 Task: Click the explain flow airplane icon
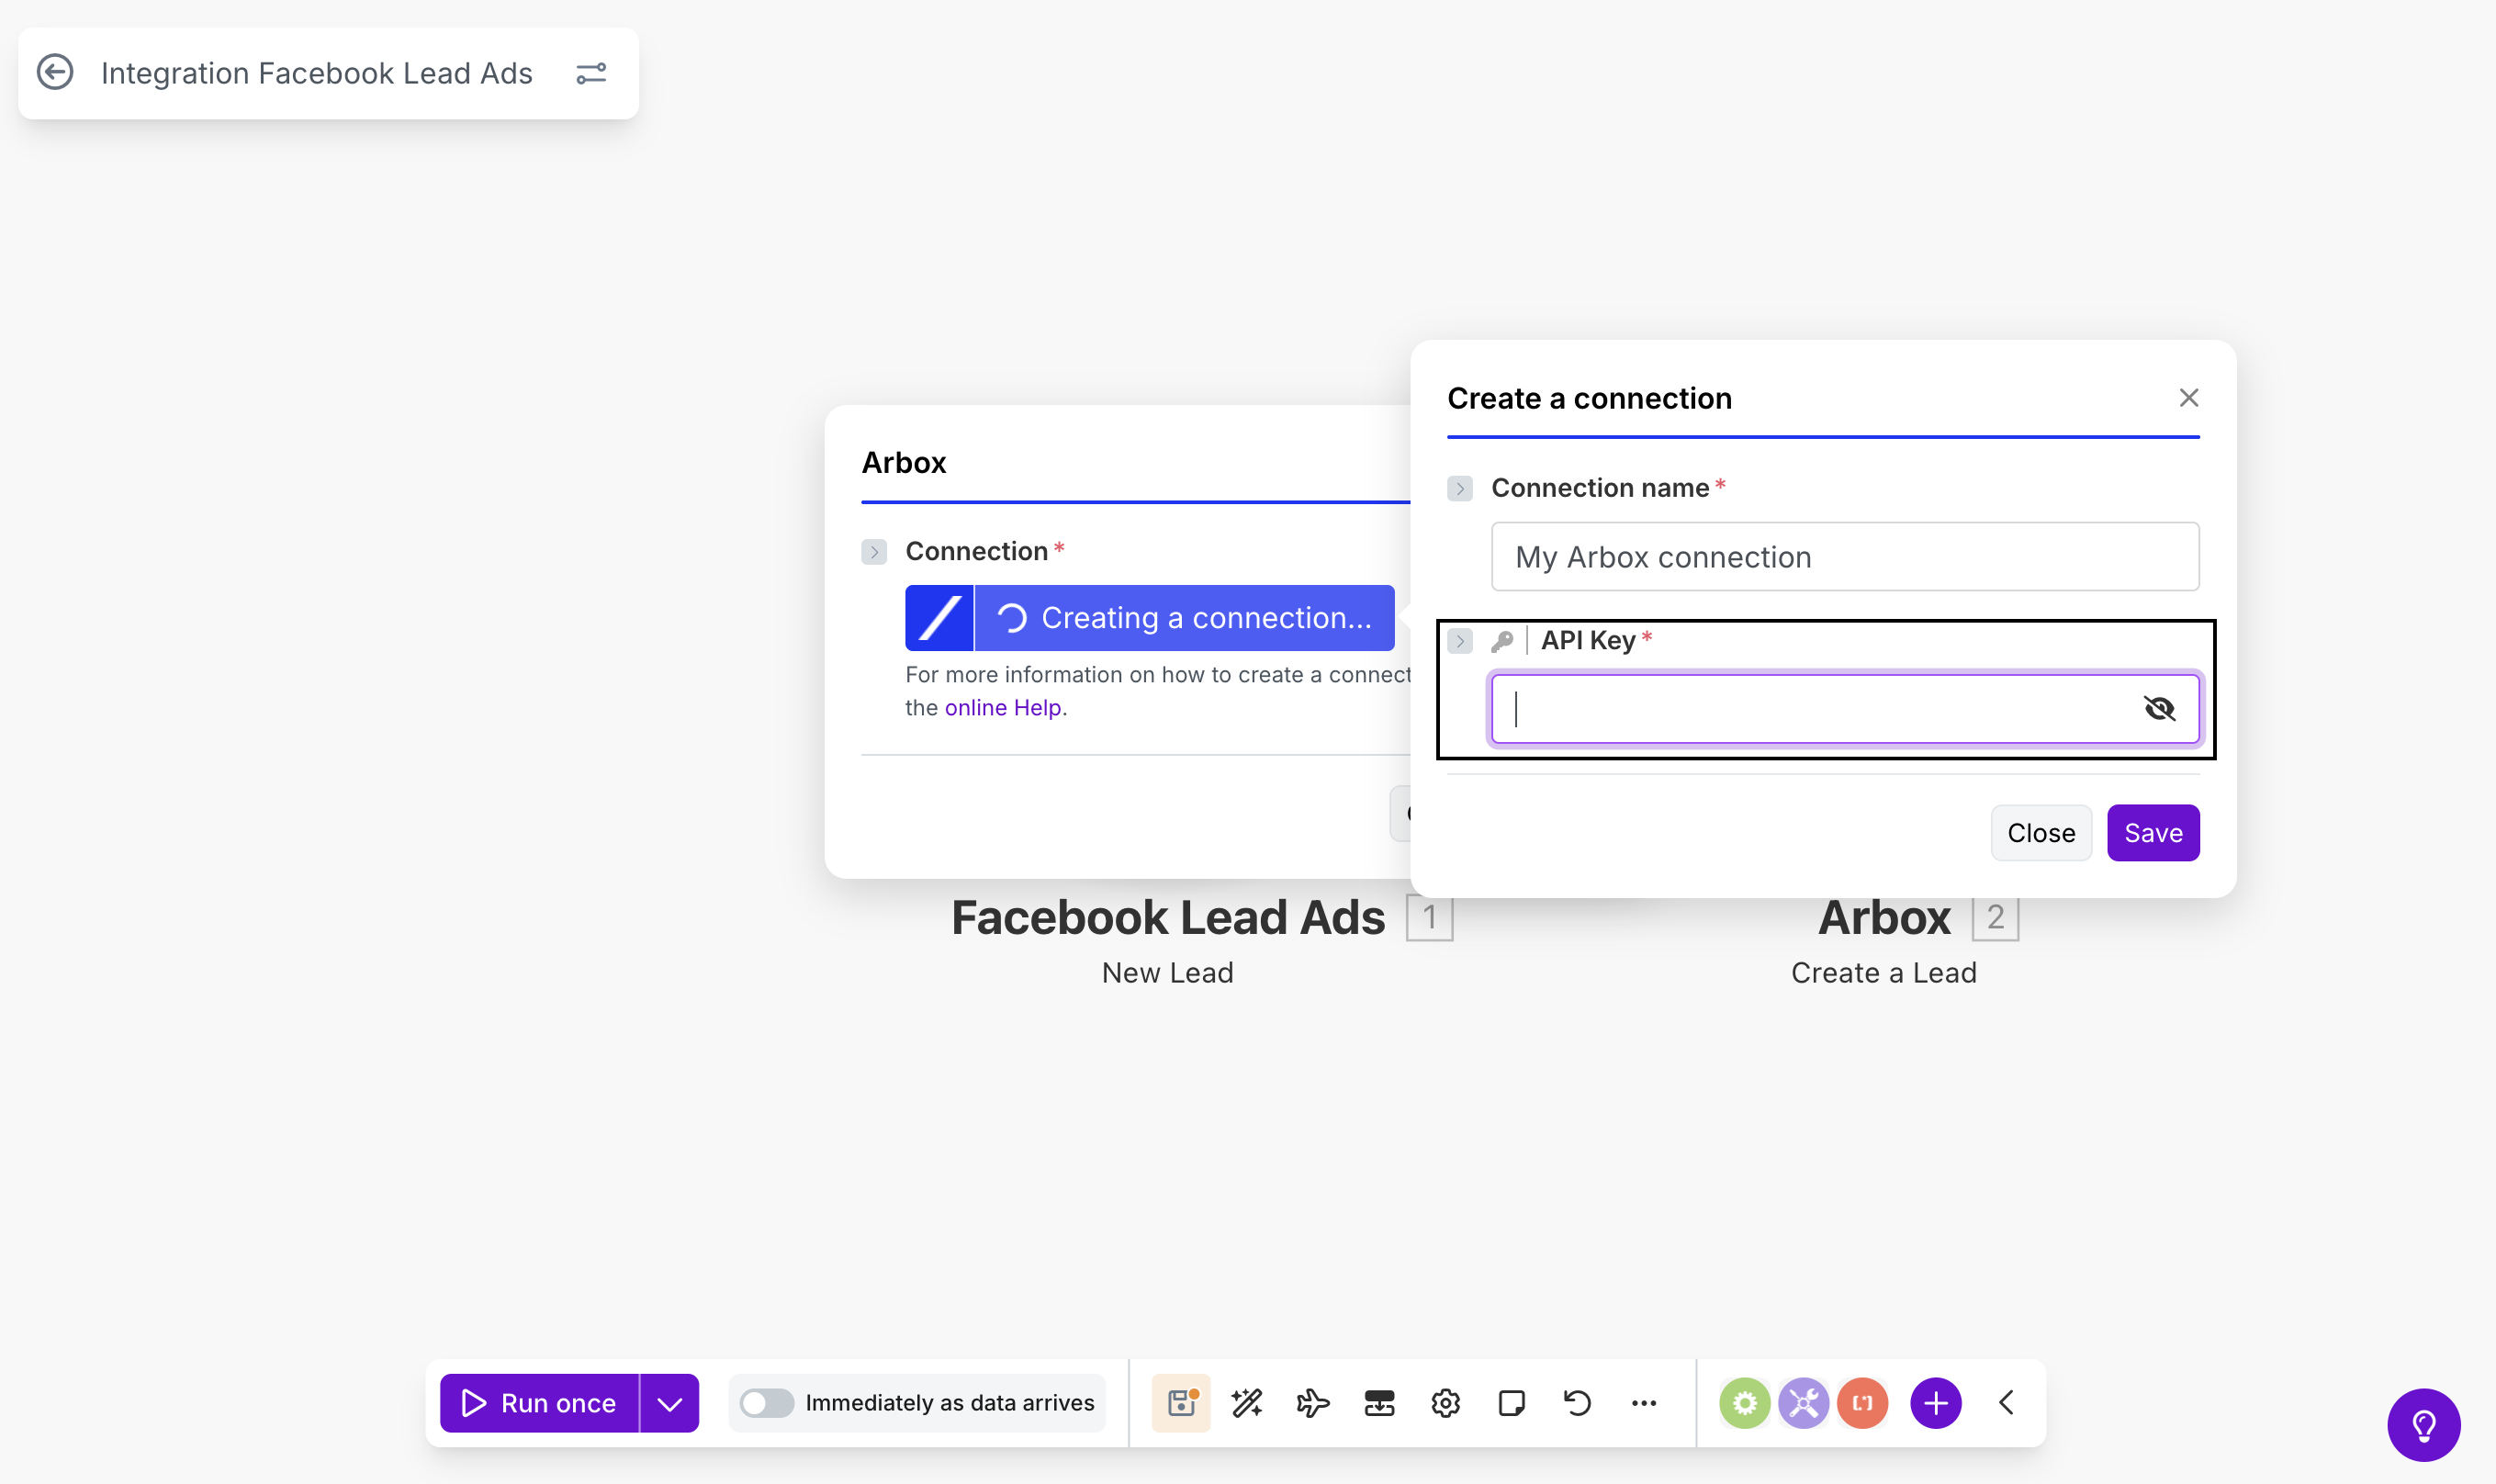[x=1313, y=1403]
